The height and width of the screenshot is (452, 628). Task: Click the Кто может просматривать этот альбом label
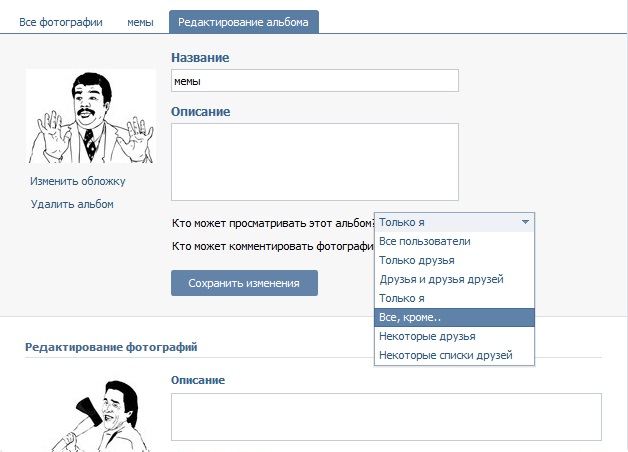(x=273, y=223)
